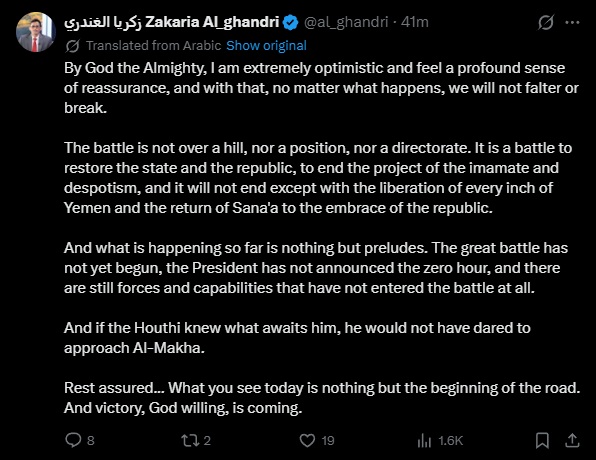Like the post using the heart icon
Image resolution: width=596 pixels, height=460 pixels.
click(307, 440)
